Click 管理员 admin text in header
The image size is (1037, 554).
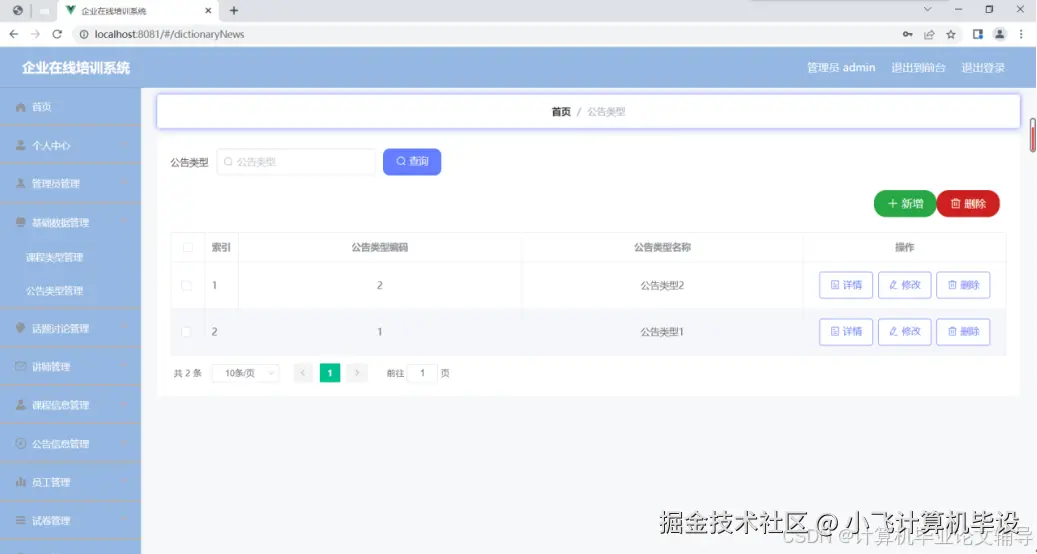[841, 67]
